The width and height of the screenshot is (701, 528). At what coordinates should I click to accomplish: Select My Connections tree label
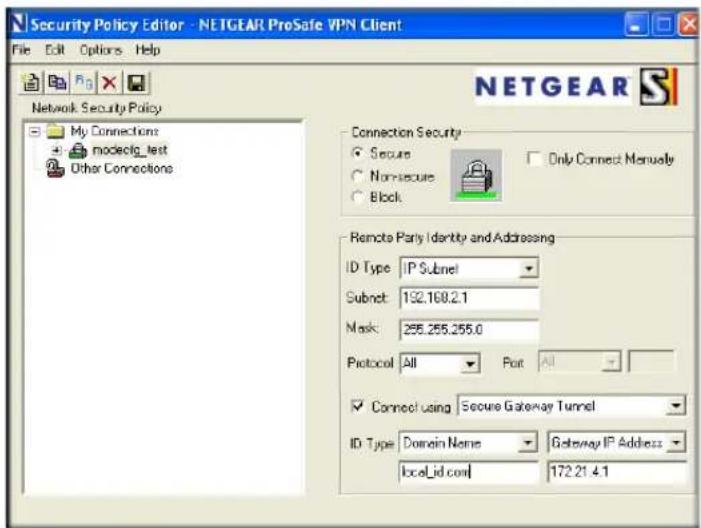coord(114,131)
